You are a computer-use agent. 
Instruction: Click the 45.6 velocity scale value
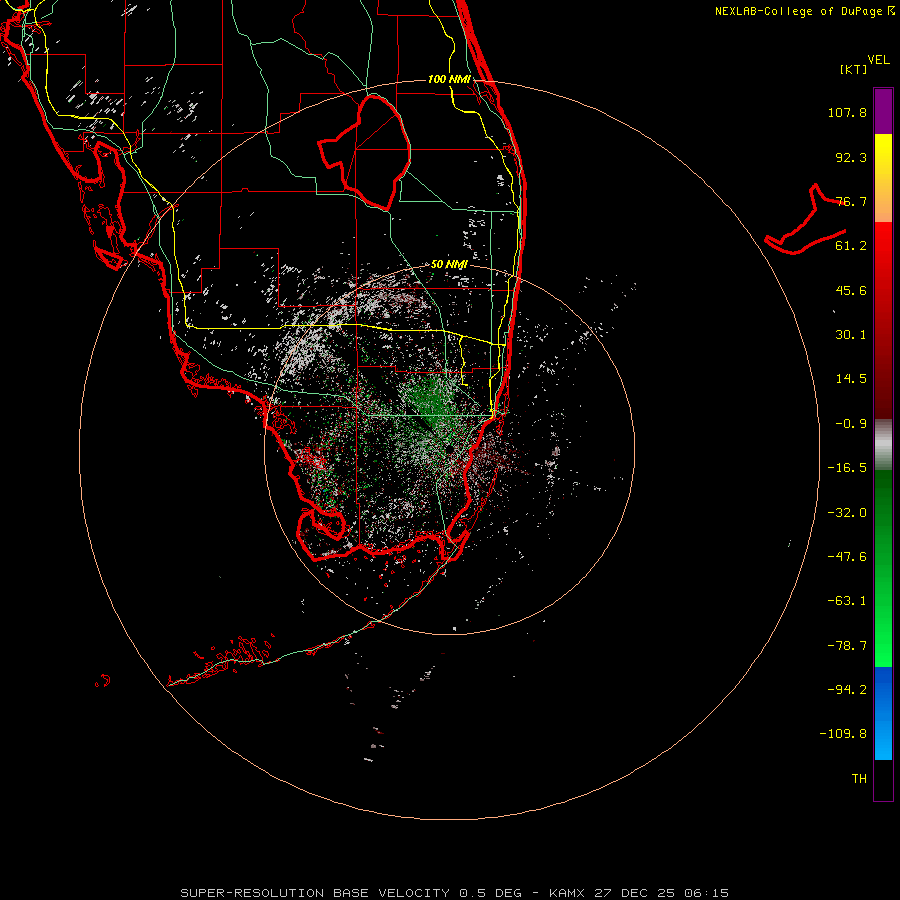[x=851, y=290]
